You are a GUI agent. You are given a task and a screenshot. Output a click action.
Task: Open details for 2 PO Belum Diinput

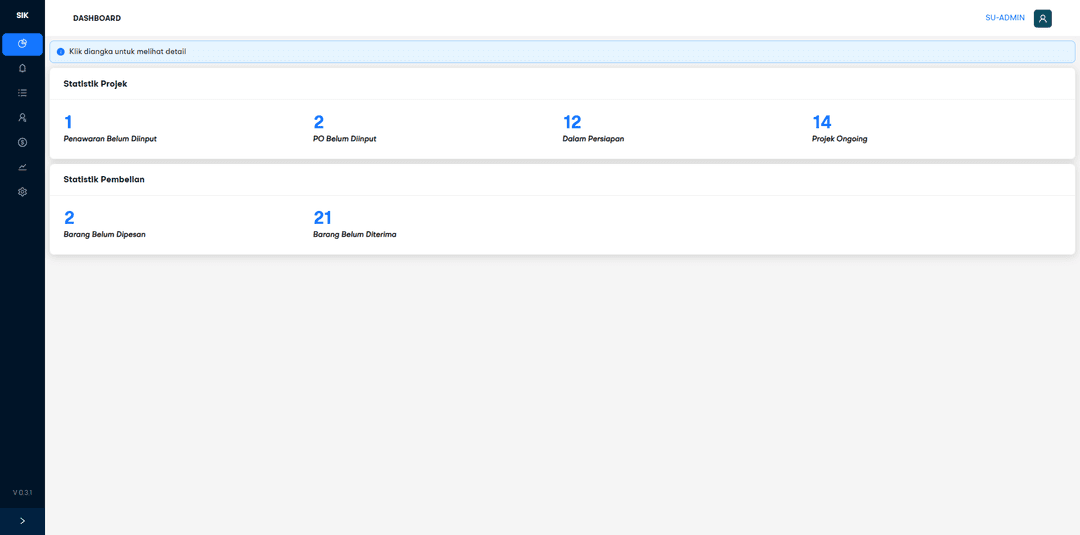point(318,122)
